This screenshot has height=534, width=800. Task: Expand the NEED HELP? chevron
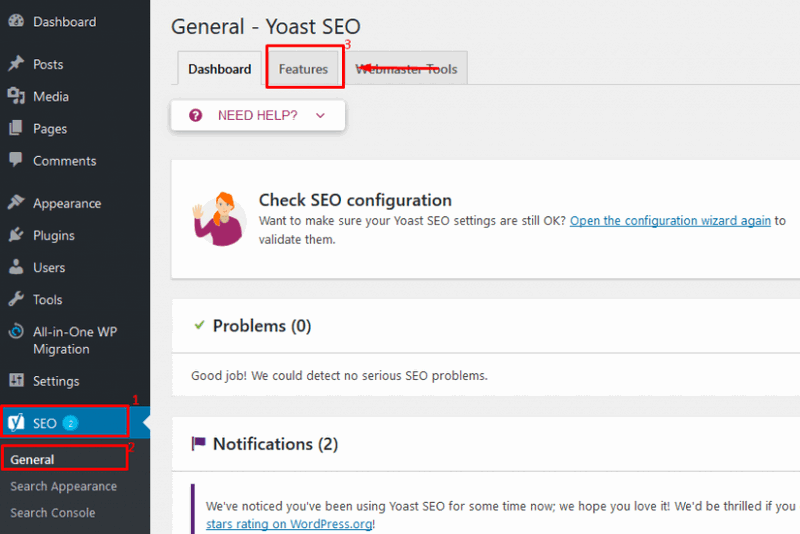click(x=320, y=115)
